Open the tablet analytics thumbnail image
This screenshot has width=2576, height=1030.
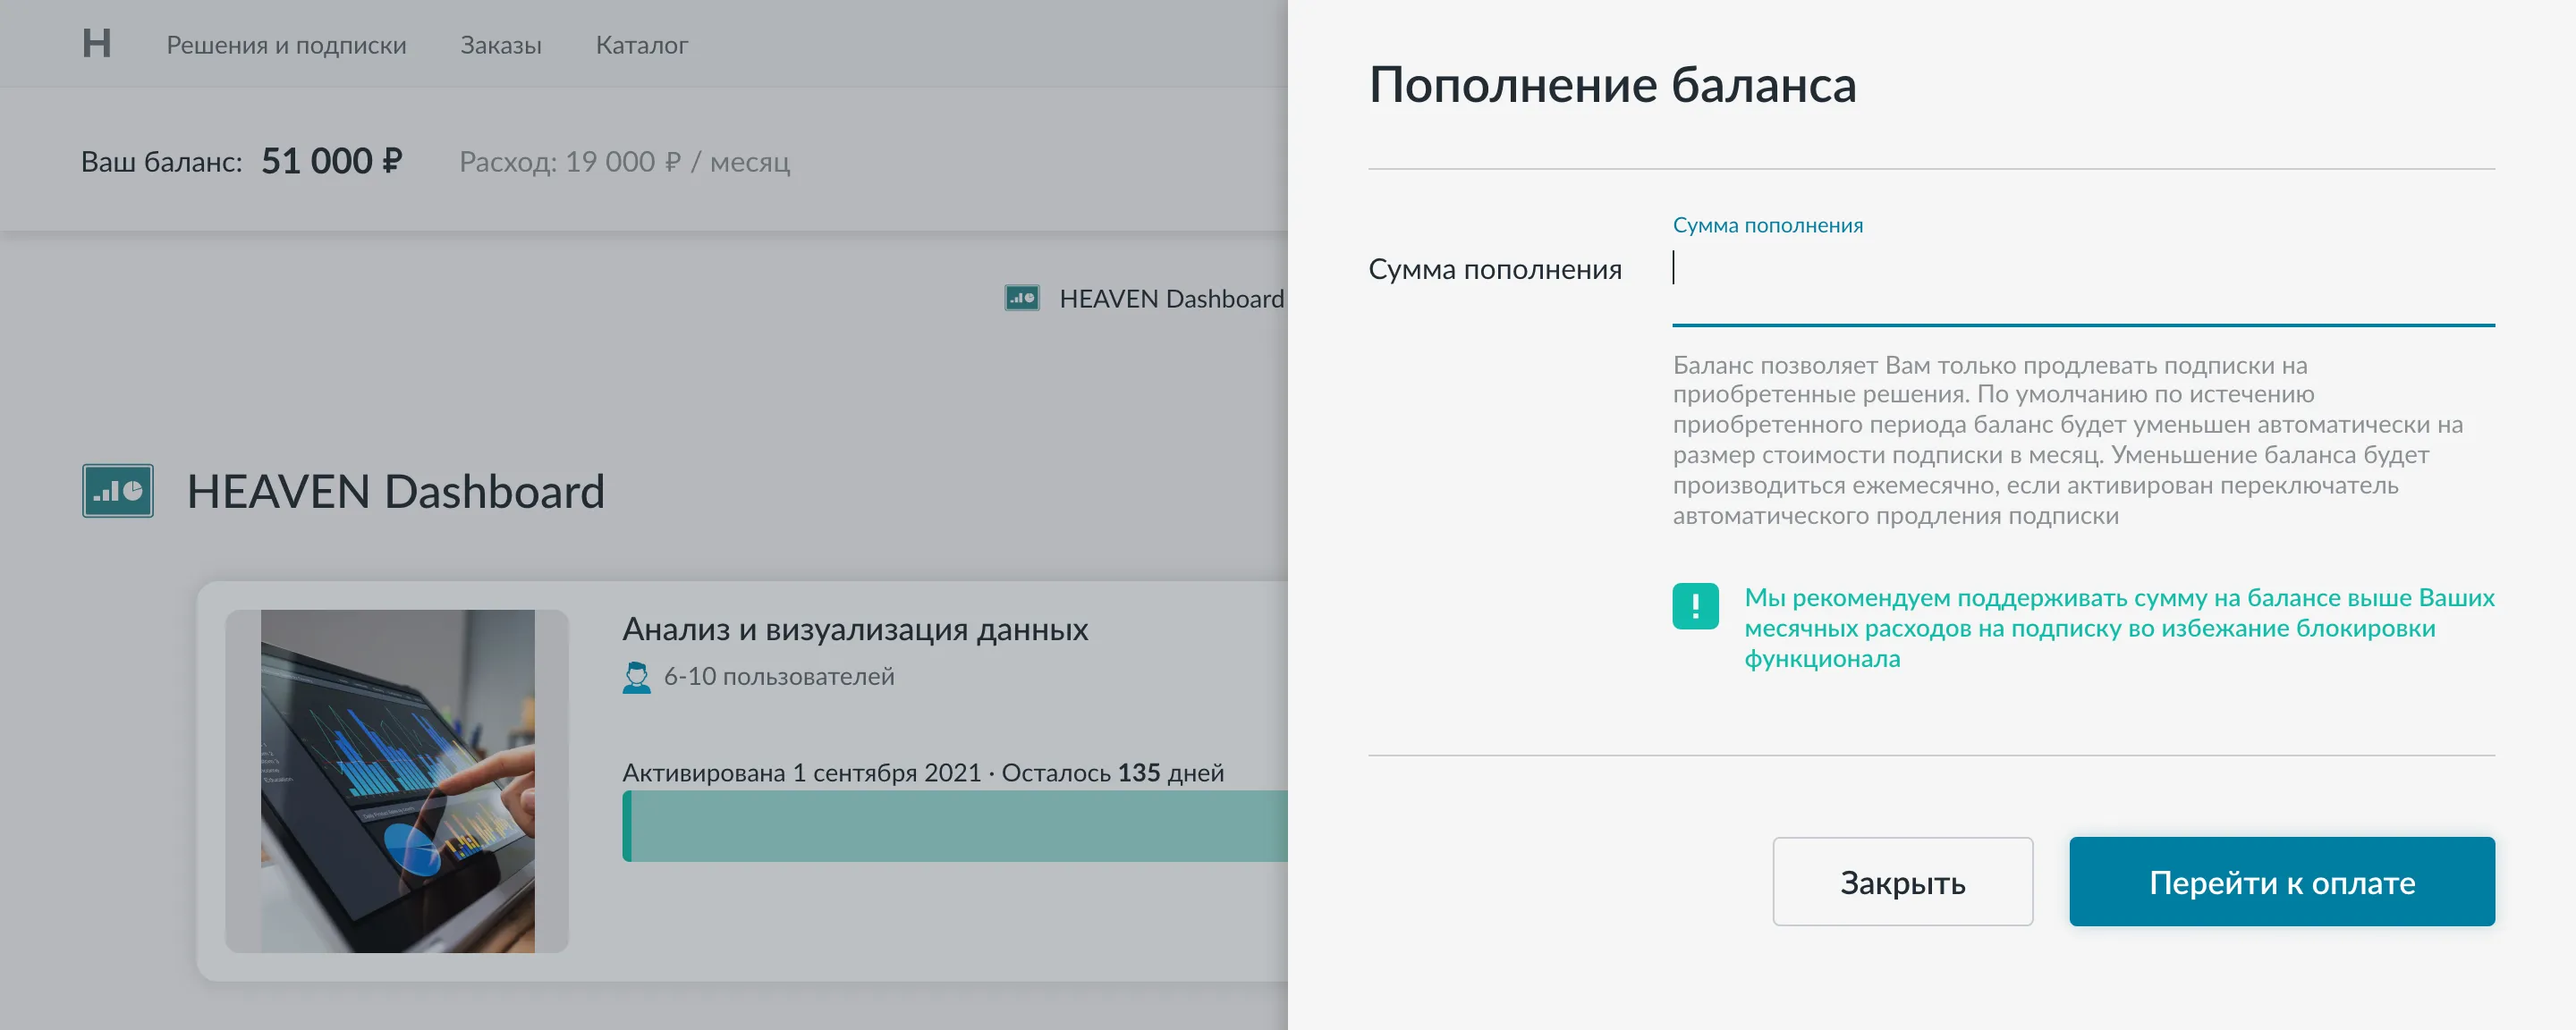point(397,781)
